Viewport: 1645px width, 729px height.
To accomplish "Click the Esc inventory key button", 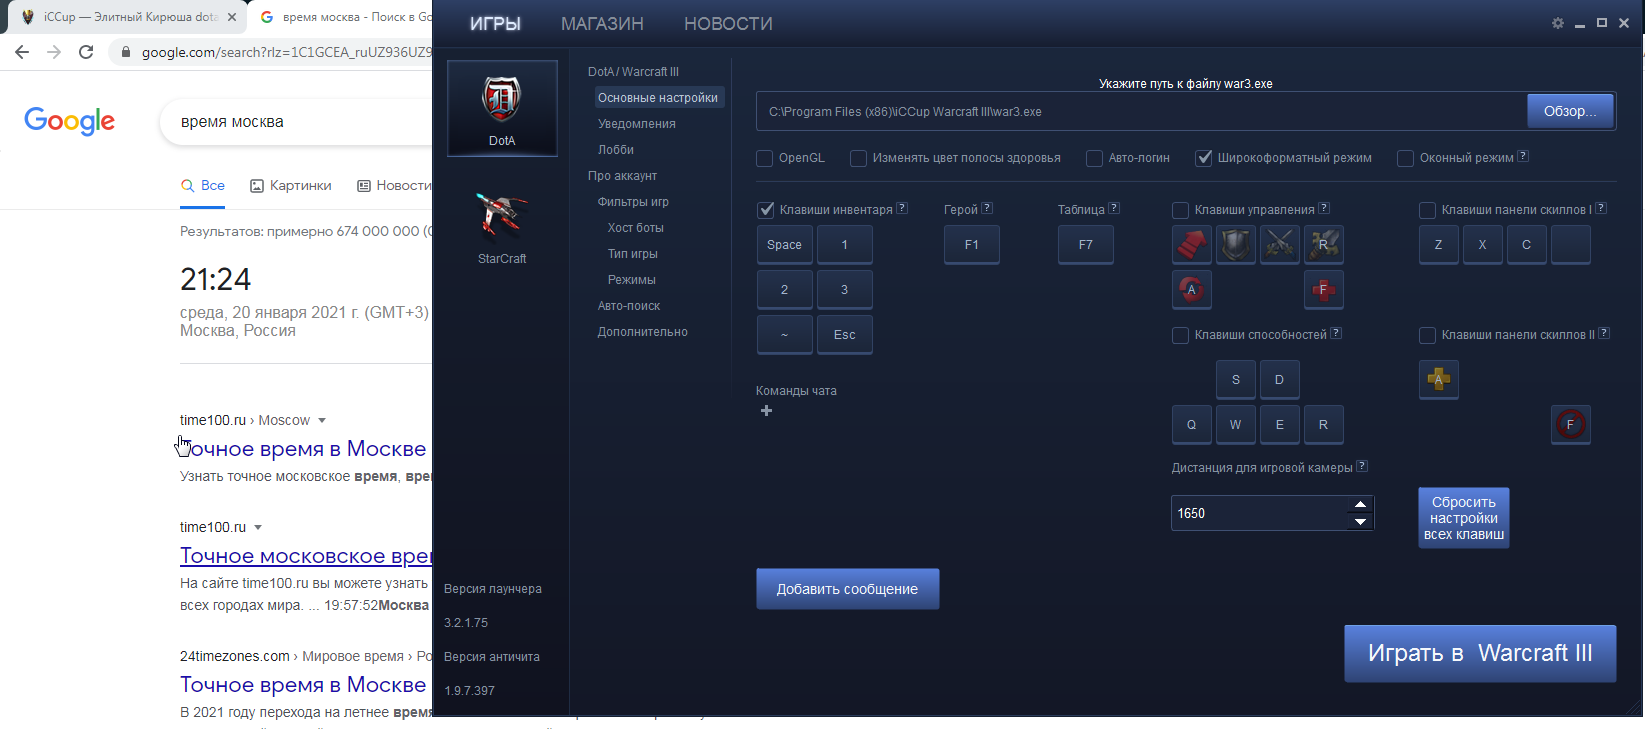I will (844, 335).
